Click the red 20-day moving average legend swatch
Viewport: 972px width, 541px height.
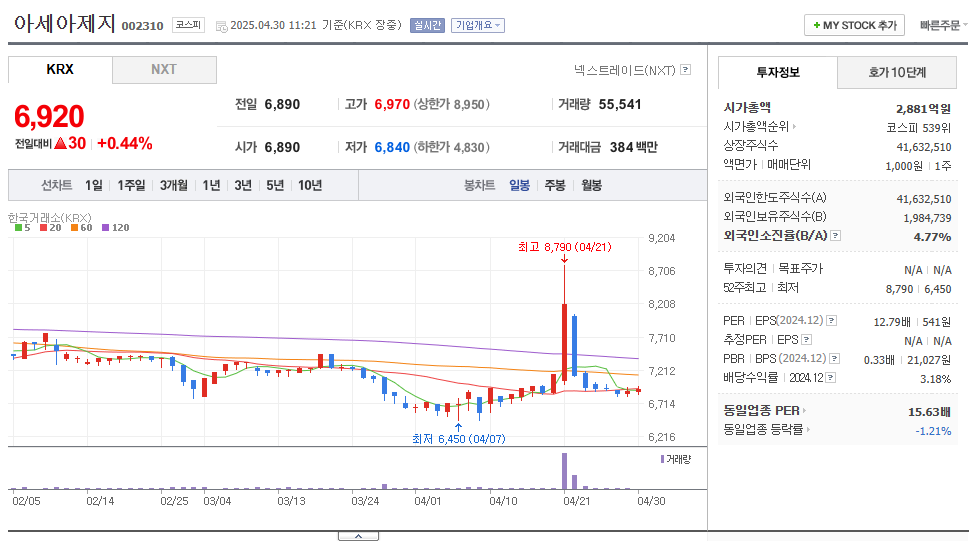coord(43,227)
